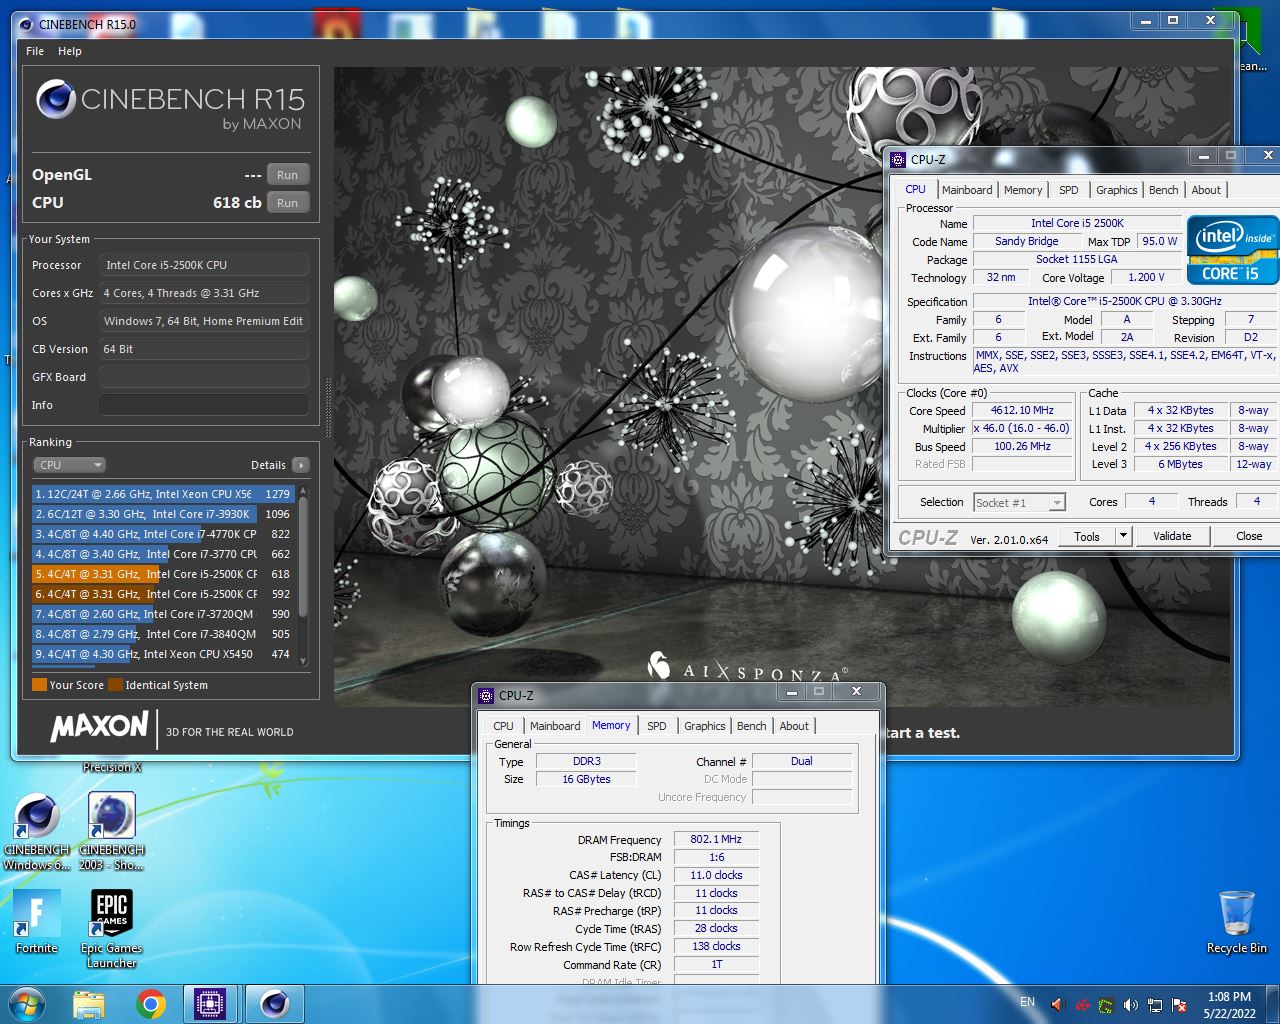This screenshot has height=1024, width=1280.
Task: Expand the Tools dropdown arrow
Action: pyautogui.click(x=1123, y=537)
